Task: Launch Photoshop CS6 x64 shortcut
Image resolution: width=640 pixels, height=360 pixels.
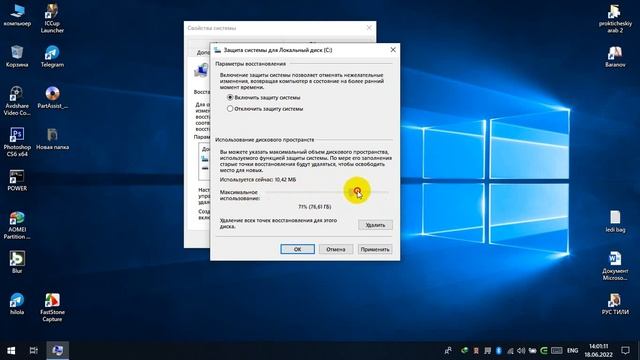Action: 17,142
